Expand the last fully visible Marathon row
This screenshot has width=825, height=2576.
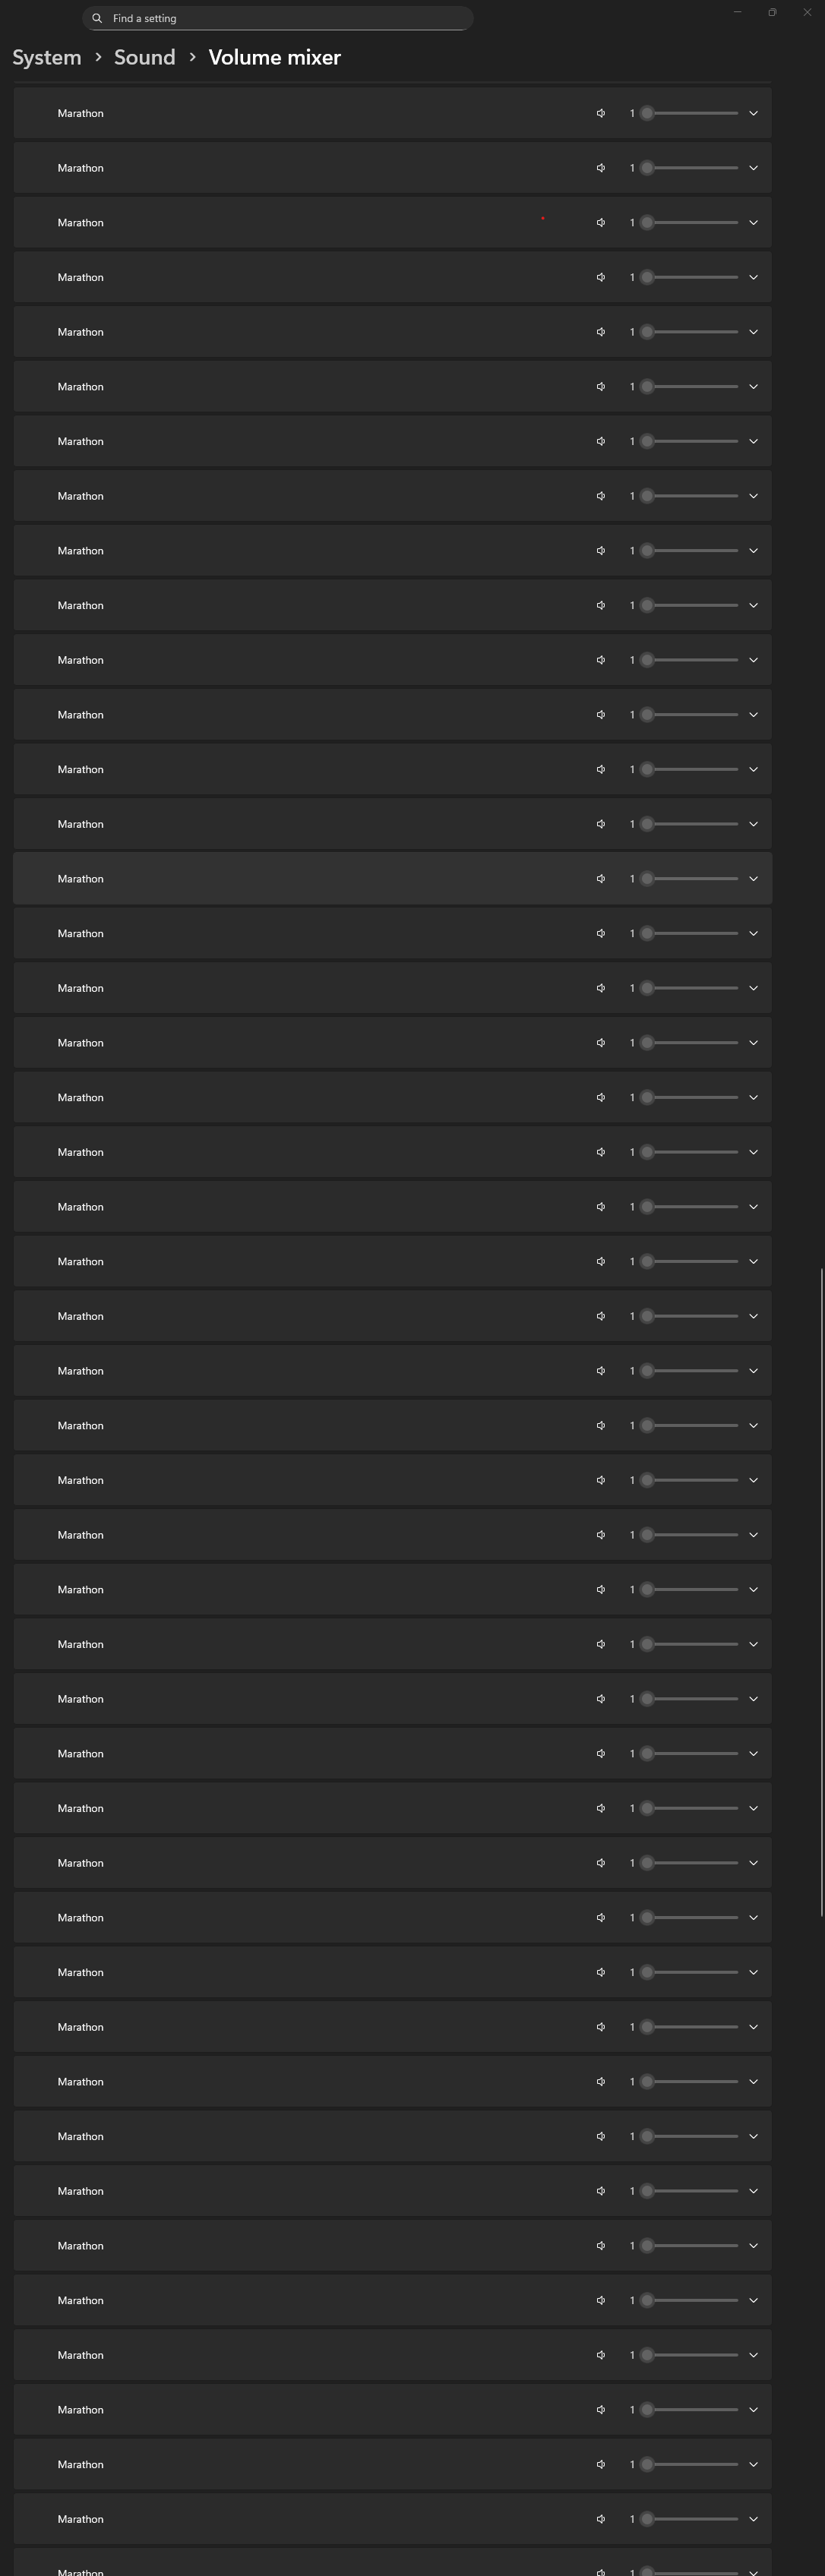753,2519
